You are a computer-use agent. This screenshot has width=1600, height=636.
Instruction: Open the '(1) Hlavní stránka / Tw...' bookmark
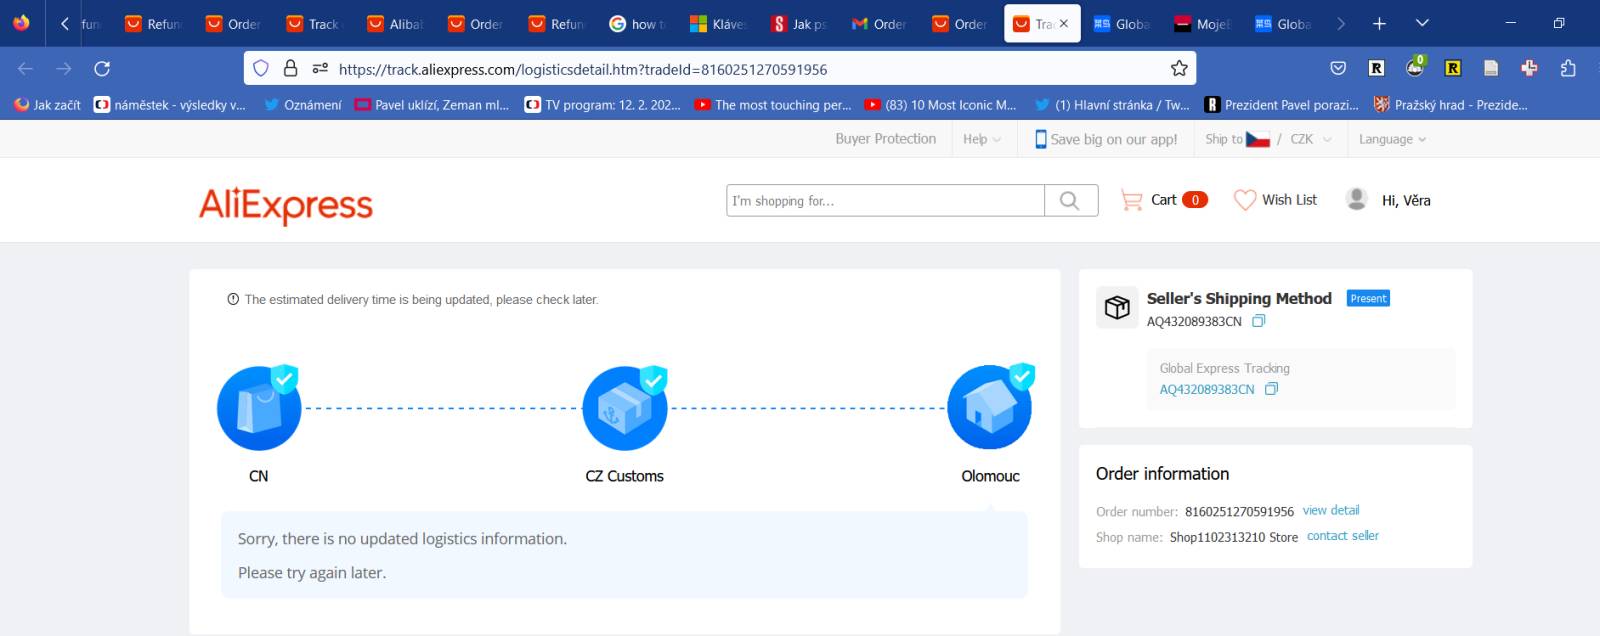pyautogui.click(x=1112, y=105)
